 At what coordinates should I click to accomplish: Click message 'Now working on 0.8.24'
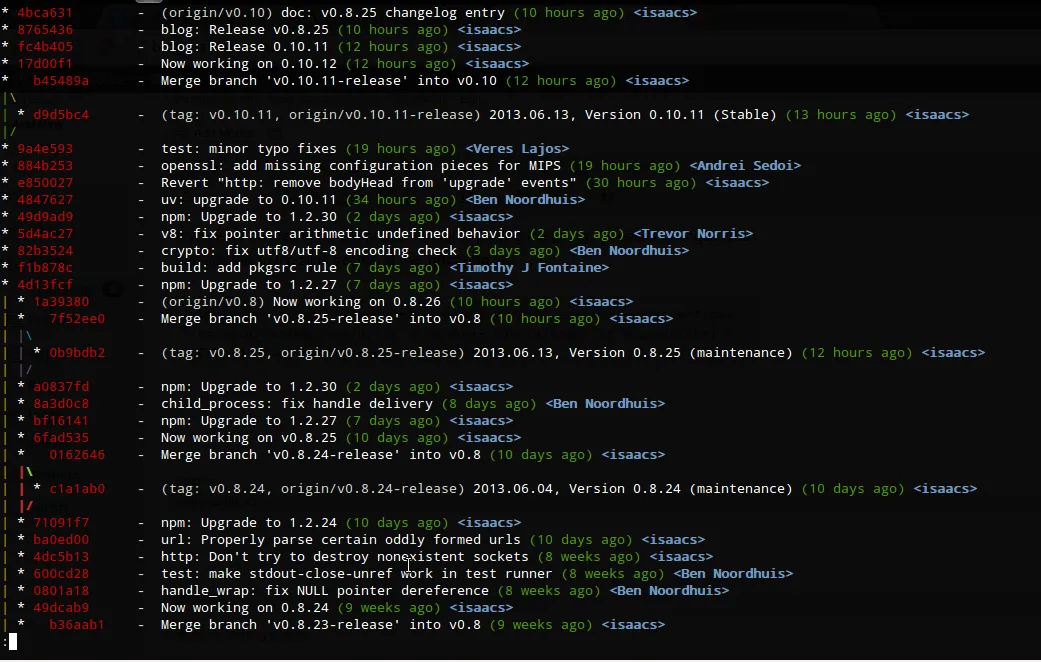[245, 608]
